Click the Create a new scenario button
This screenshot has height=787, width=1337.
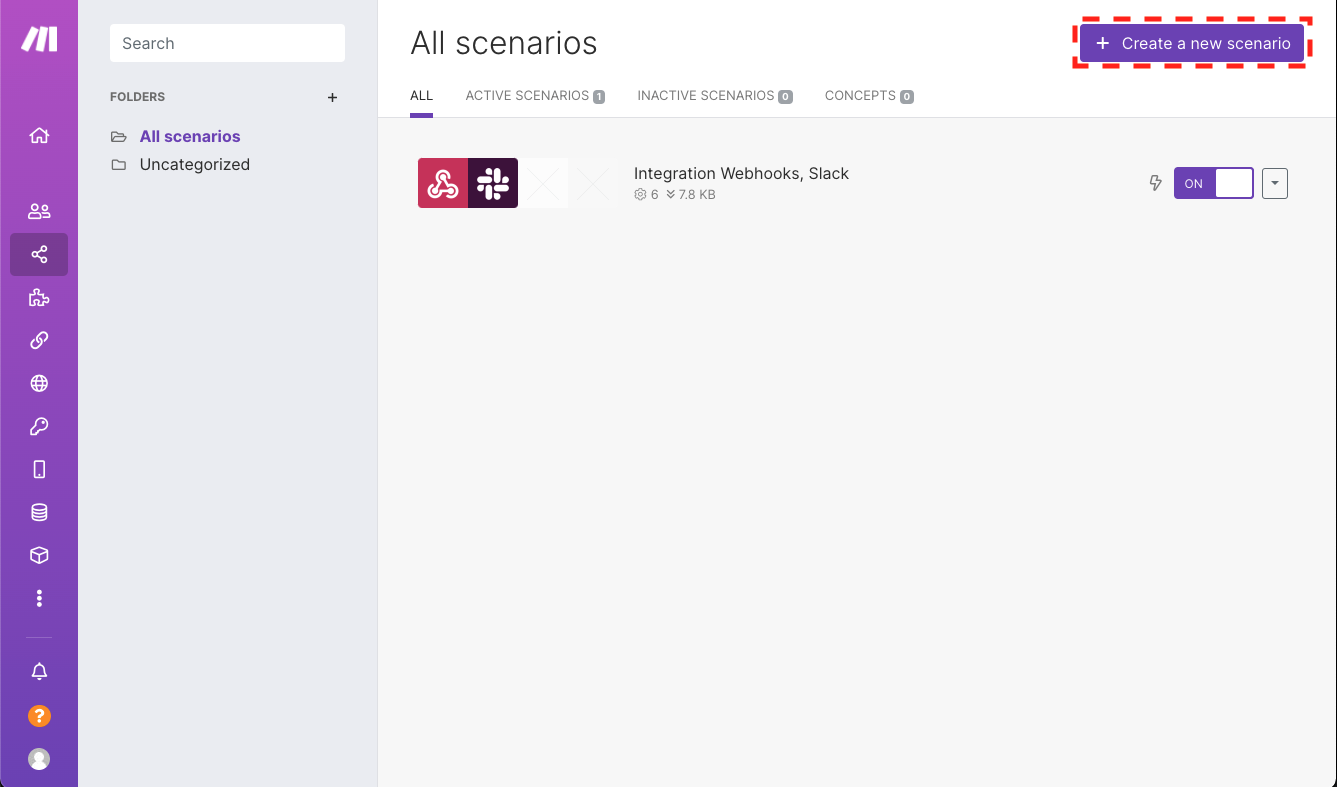1191,44
